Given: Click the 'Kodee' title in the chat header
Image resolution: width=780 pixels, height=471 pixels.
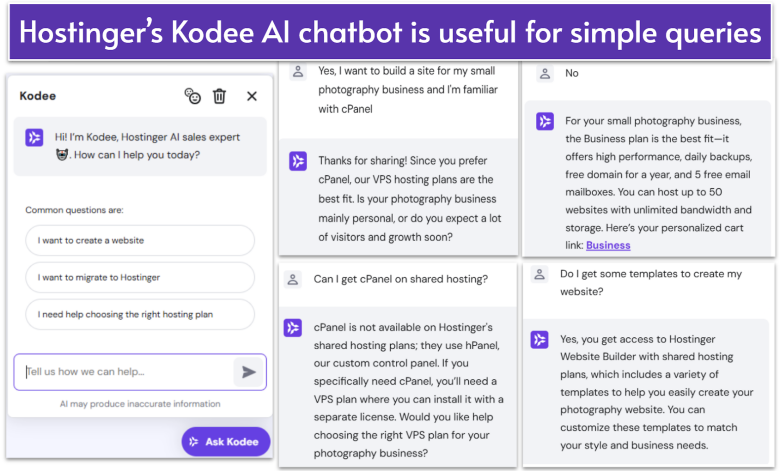Looking at the screenshot, I should pyautogui.click(x=38, y=96).
